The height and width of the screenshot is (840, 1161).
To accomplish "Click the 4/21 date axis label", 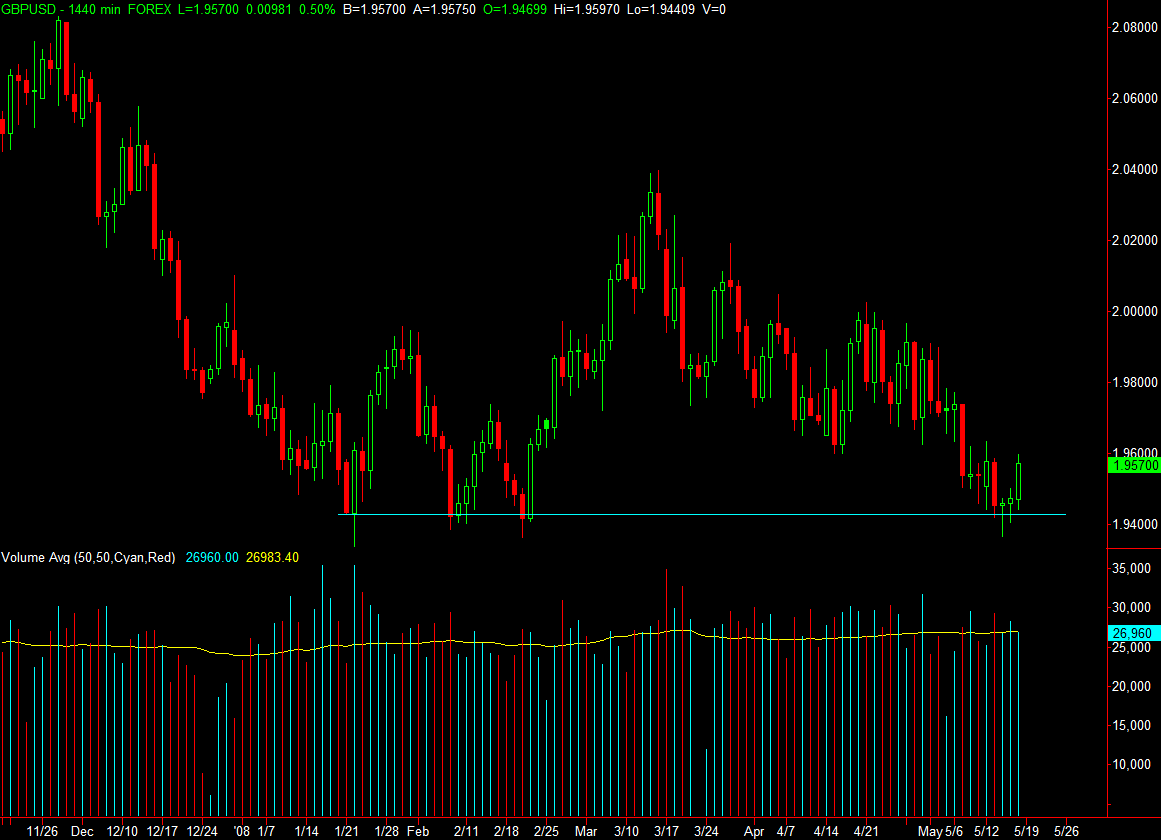I will click(x=866, y=831).
